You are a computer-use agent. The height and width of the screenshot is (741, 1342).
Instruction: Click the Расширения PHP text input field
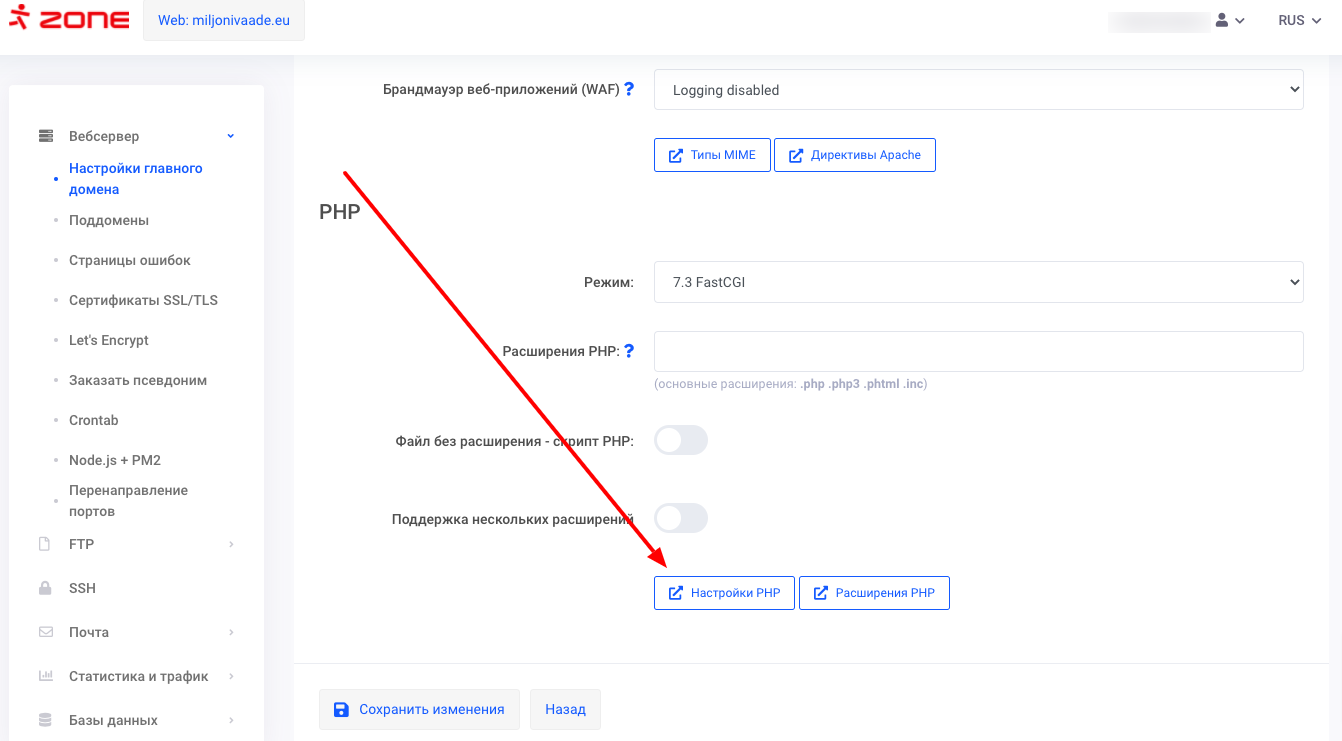click(978, 352)
